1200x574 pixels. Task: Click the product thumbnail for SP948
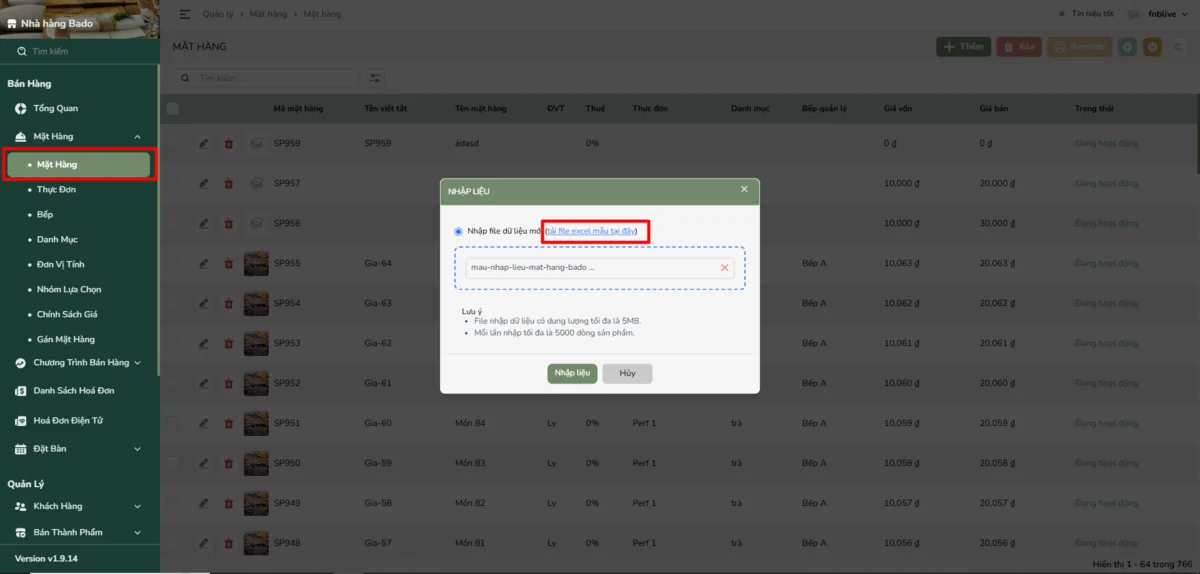pyautogui.click(x=256, y=544)
